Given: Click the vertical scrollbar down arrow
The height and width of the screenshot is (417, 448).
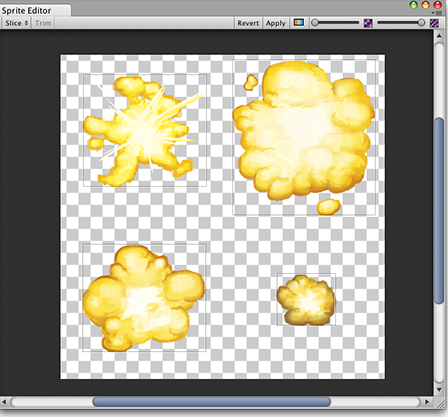Looking at the screenshot, I should [x=439, y=390].
